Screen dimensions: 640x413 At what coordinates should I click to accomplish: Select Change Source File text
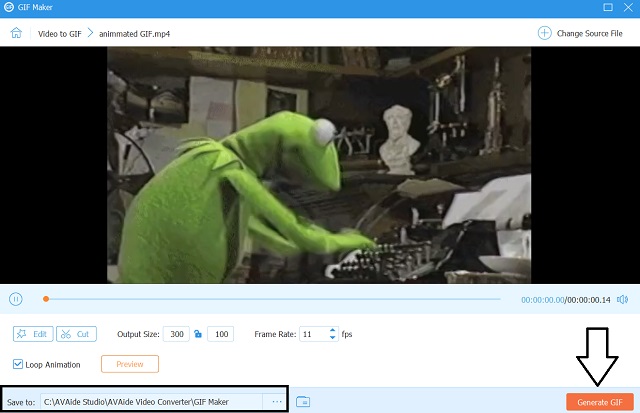(x=589, y=33)
